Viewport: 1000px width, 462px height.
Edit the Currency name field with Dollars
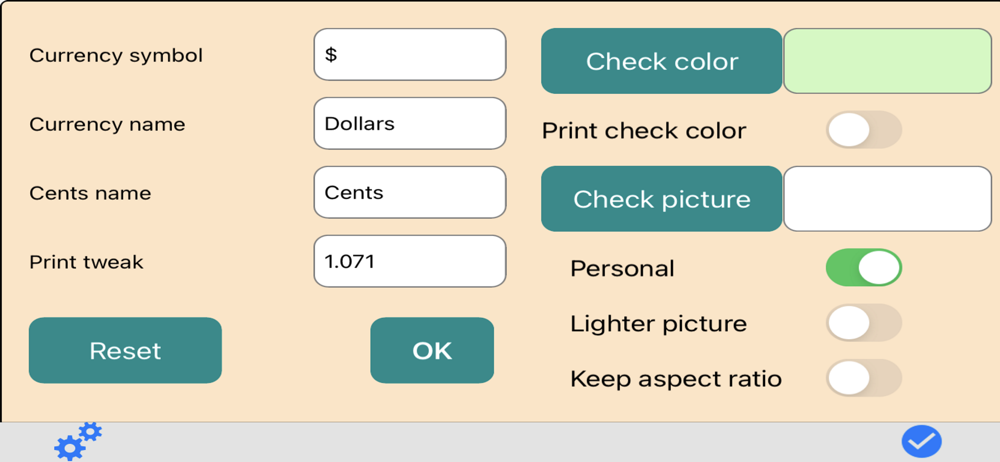point(410,123)
